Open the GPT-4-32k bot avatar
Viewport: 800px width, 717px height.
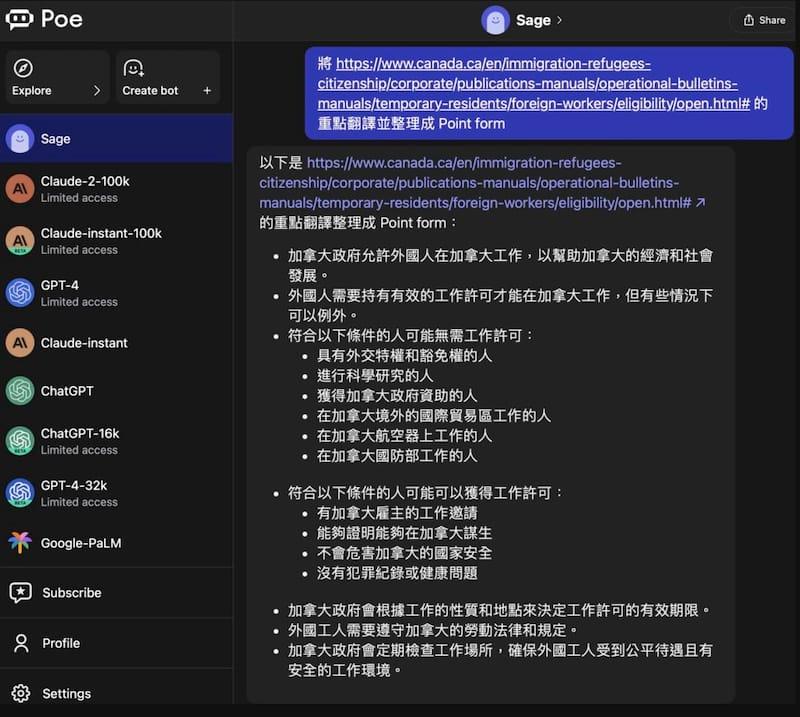click(x=20, y=493)
